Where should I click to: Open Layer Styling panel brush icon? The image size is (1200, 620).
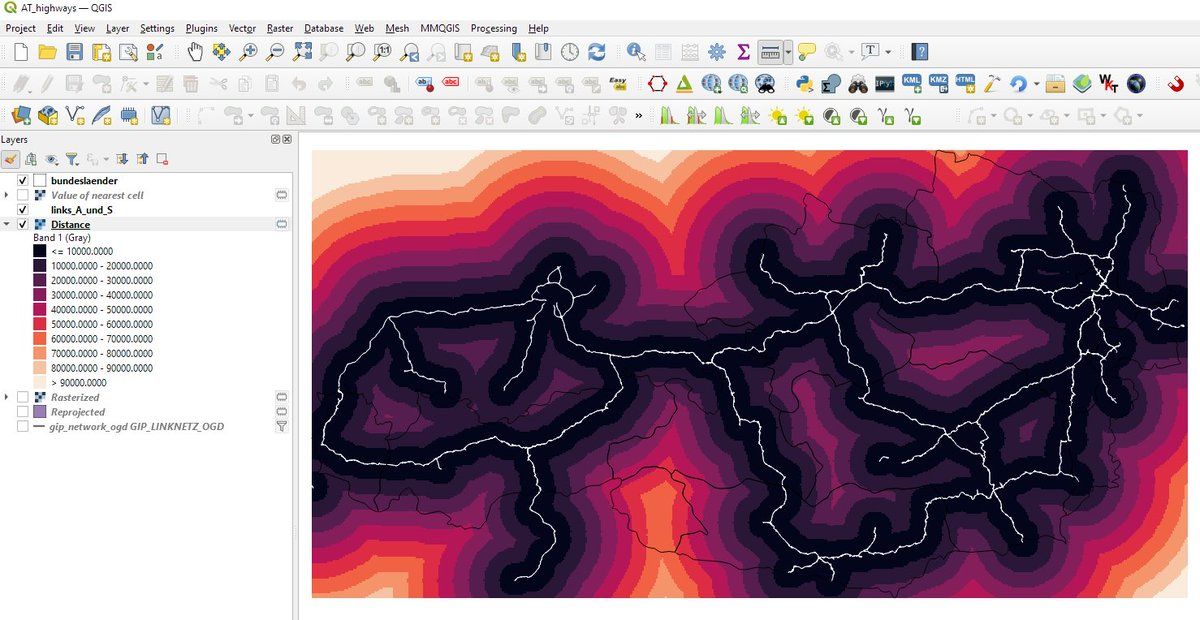coord(10,158)
